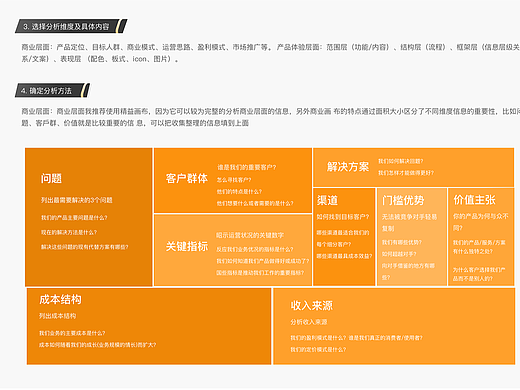Click the paragraph line starting "商业层面: 产品定位"
The image size is (520, 390).
(x=271, y=47)
